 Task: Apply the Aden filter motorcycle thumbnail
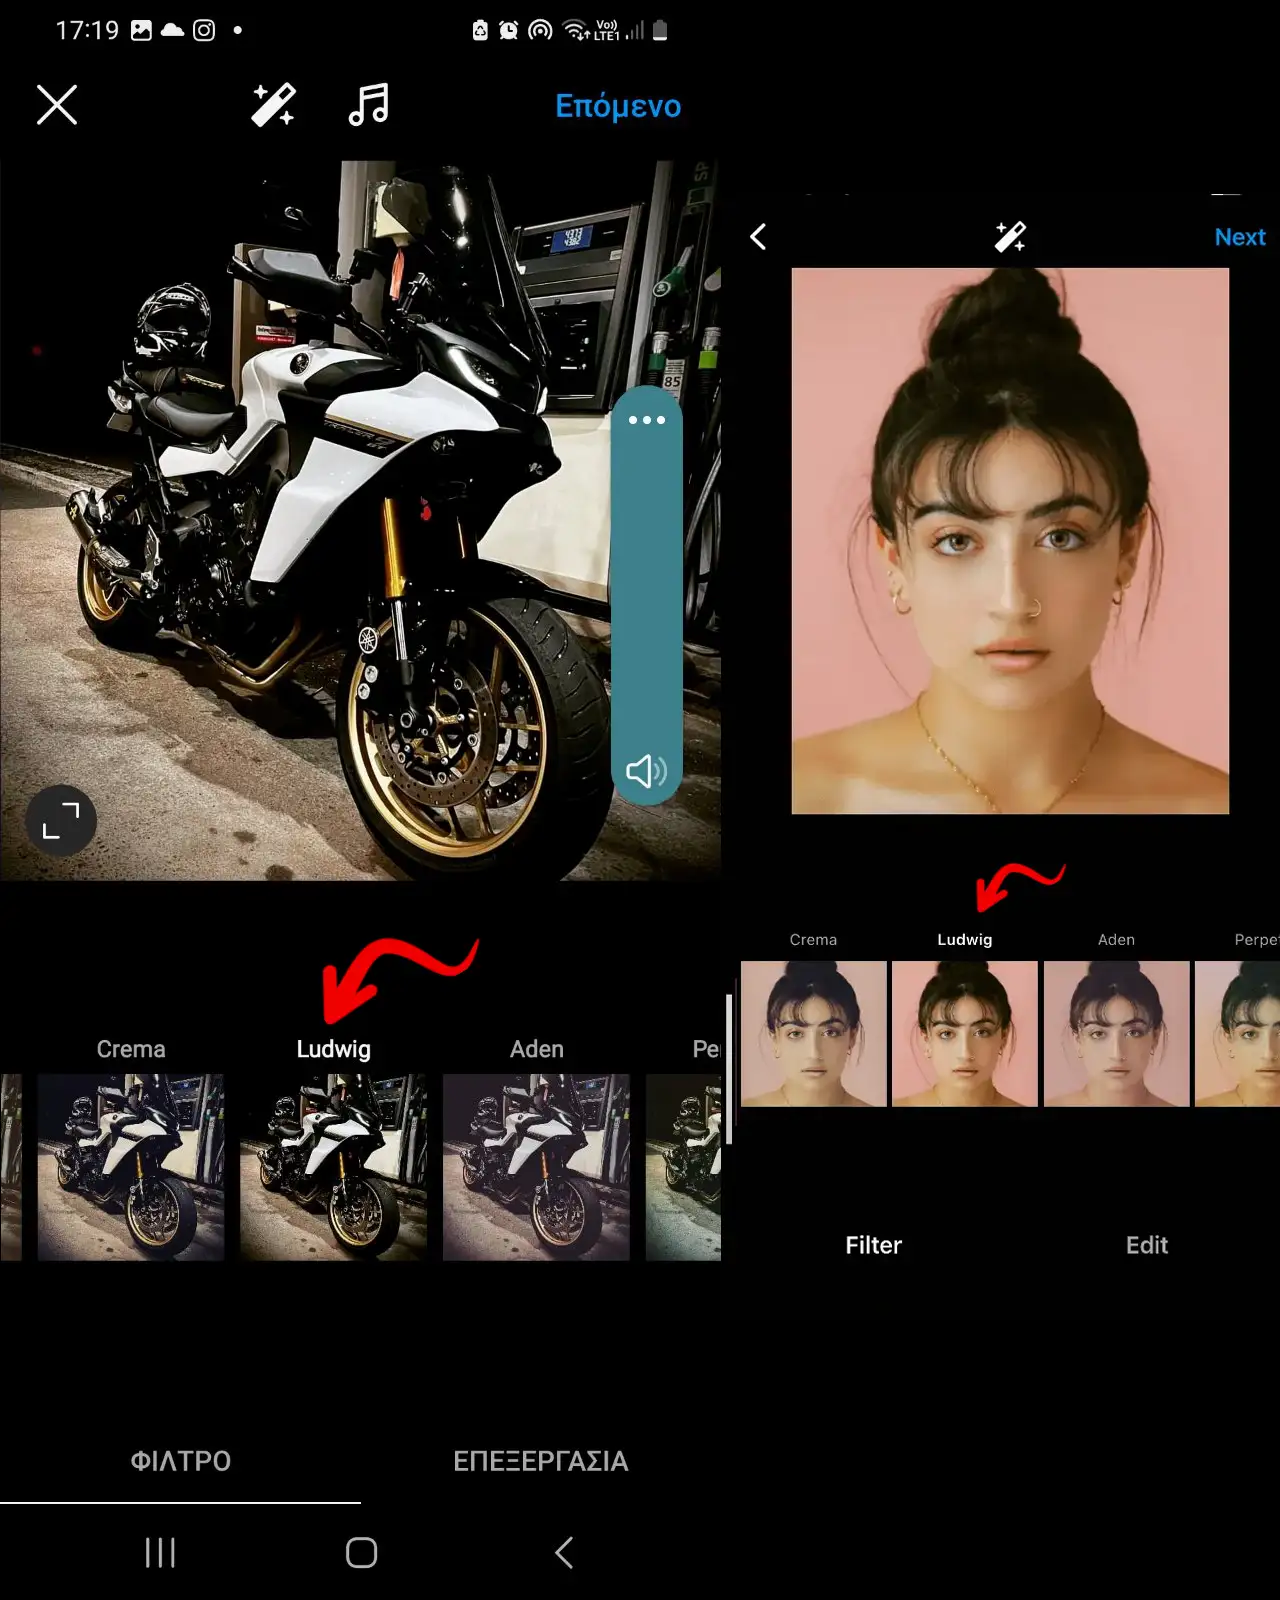point(536,1167)
